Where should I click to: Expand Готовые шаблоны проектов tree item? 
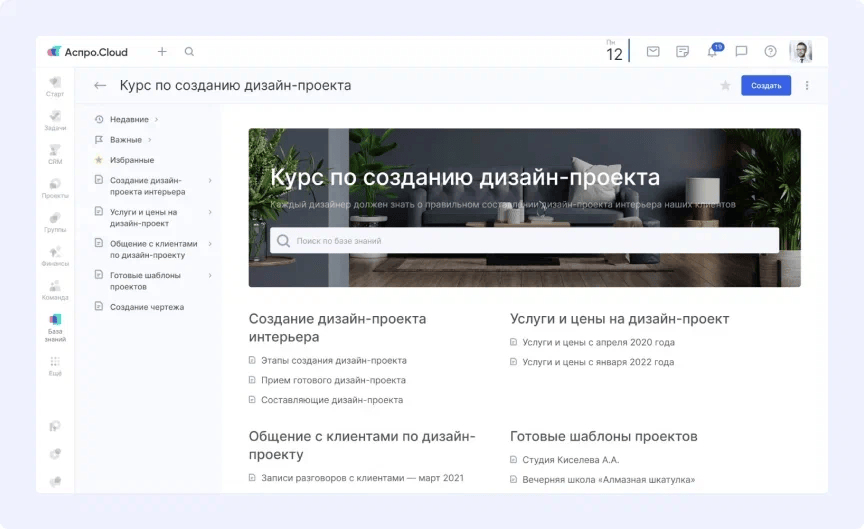pyautogui.click(x=209, y=275)
